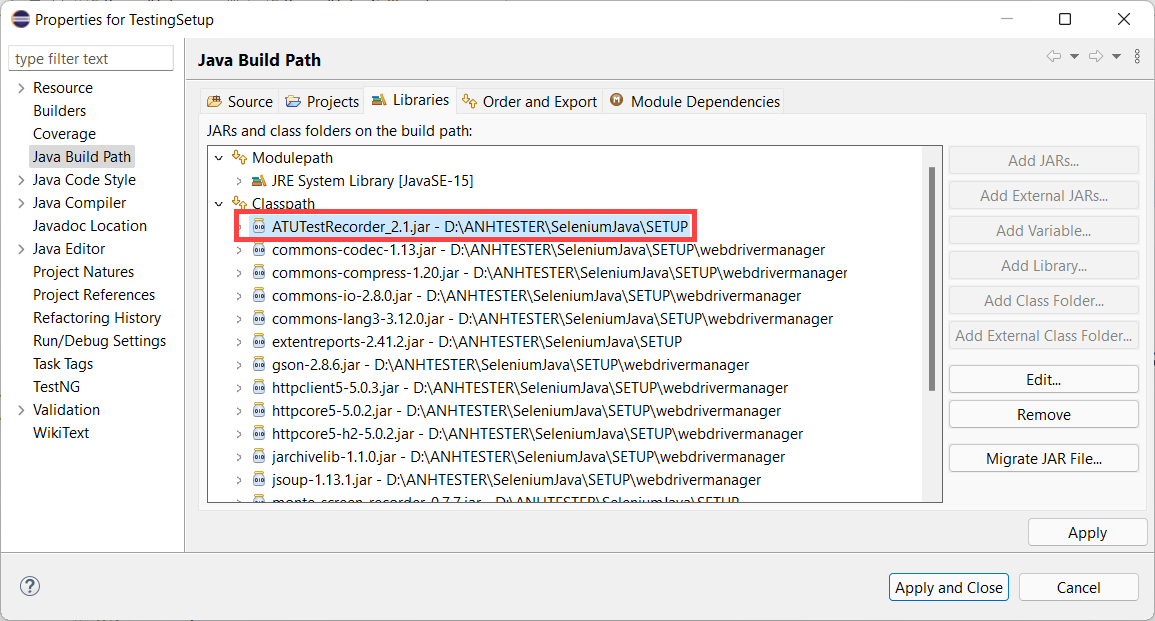The height and width of the screenshot is (621, 1155).
Task: Open forward history dropdown arrow
Action: [x=1117, y=56]
